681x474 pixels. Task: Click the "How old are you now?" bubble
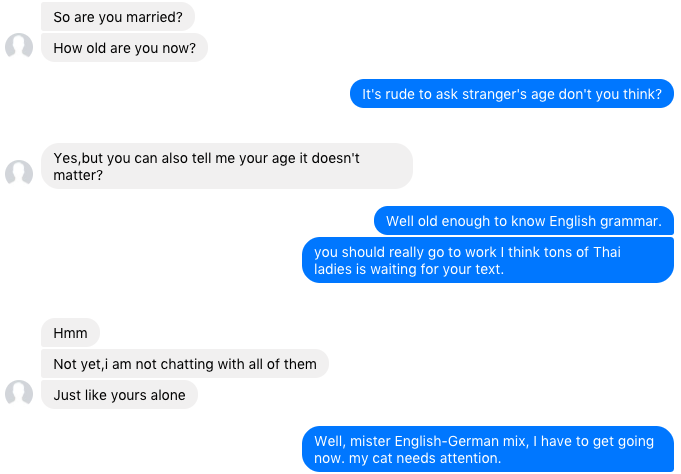tap(124, 47)
